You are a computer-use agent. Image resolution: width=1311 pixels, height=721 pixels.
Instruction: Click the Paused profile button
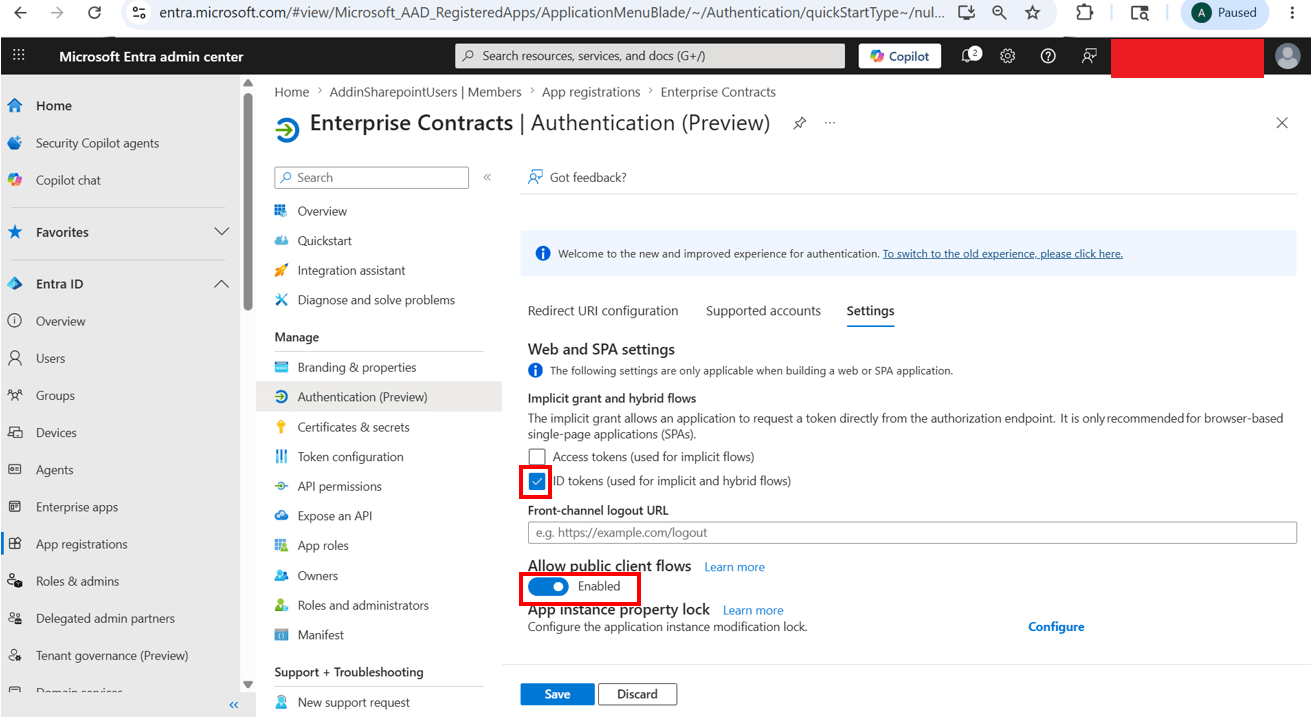tap(1225, 13)
